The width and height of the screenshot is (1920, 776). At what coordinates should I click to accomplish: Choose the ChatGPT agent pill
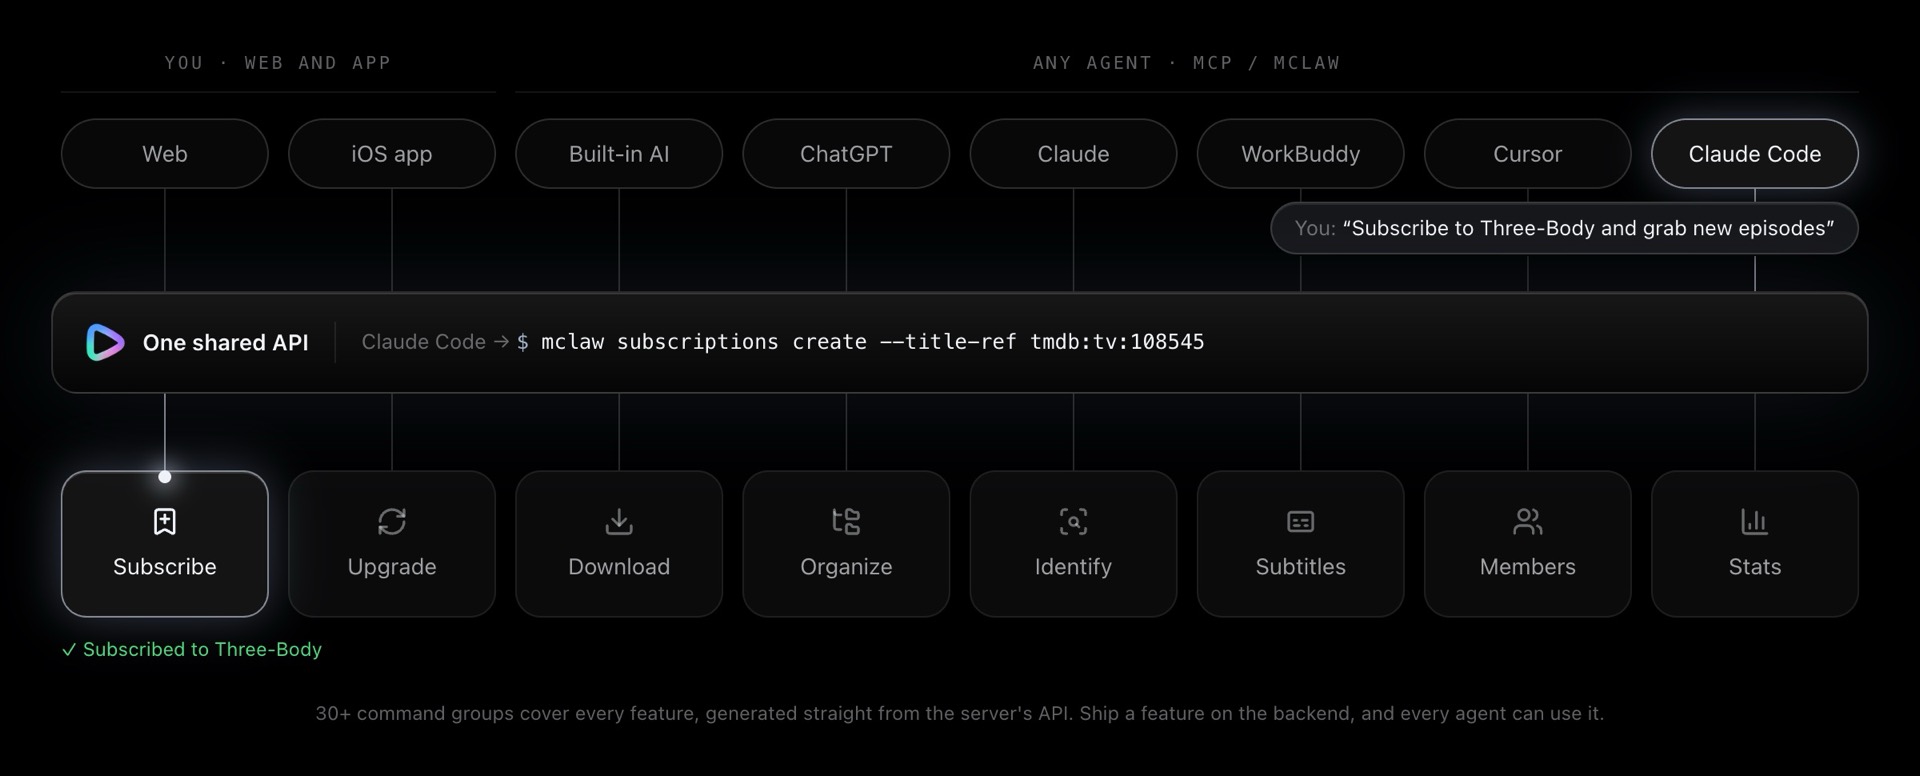tap(846, 154)
